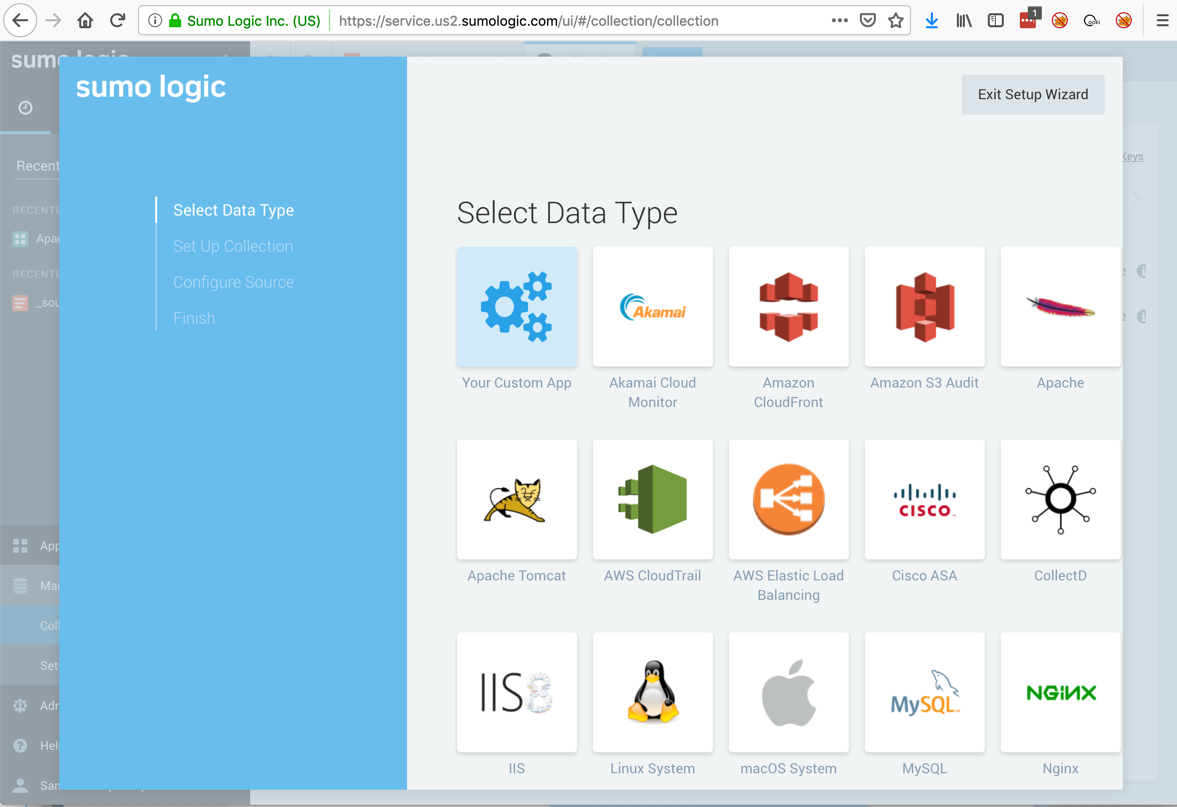Screen dimensions: 1177x807
Task: Pick the Amazon CloudFront tile
Action: click(788, 306)
